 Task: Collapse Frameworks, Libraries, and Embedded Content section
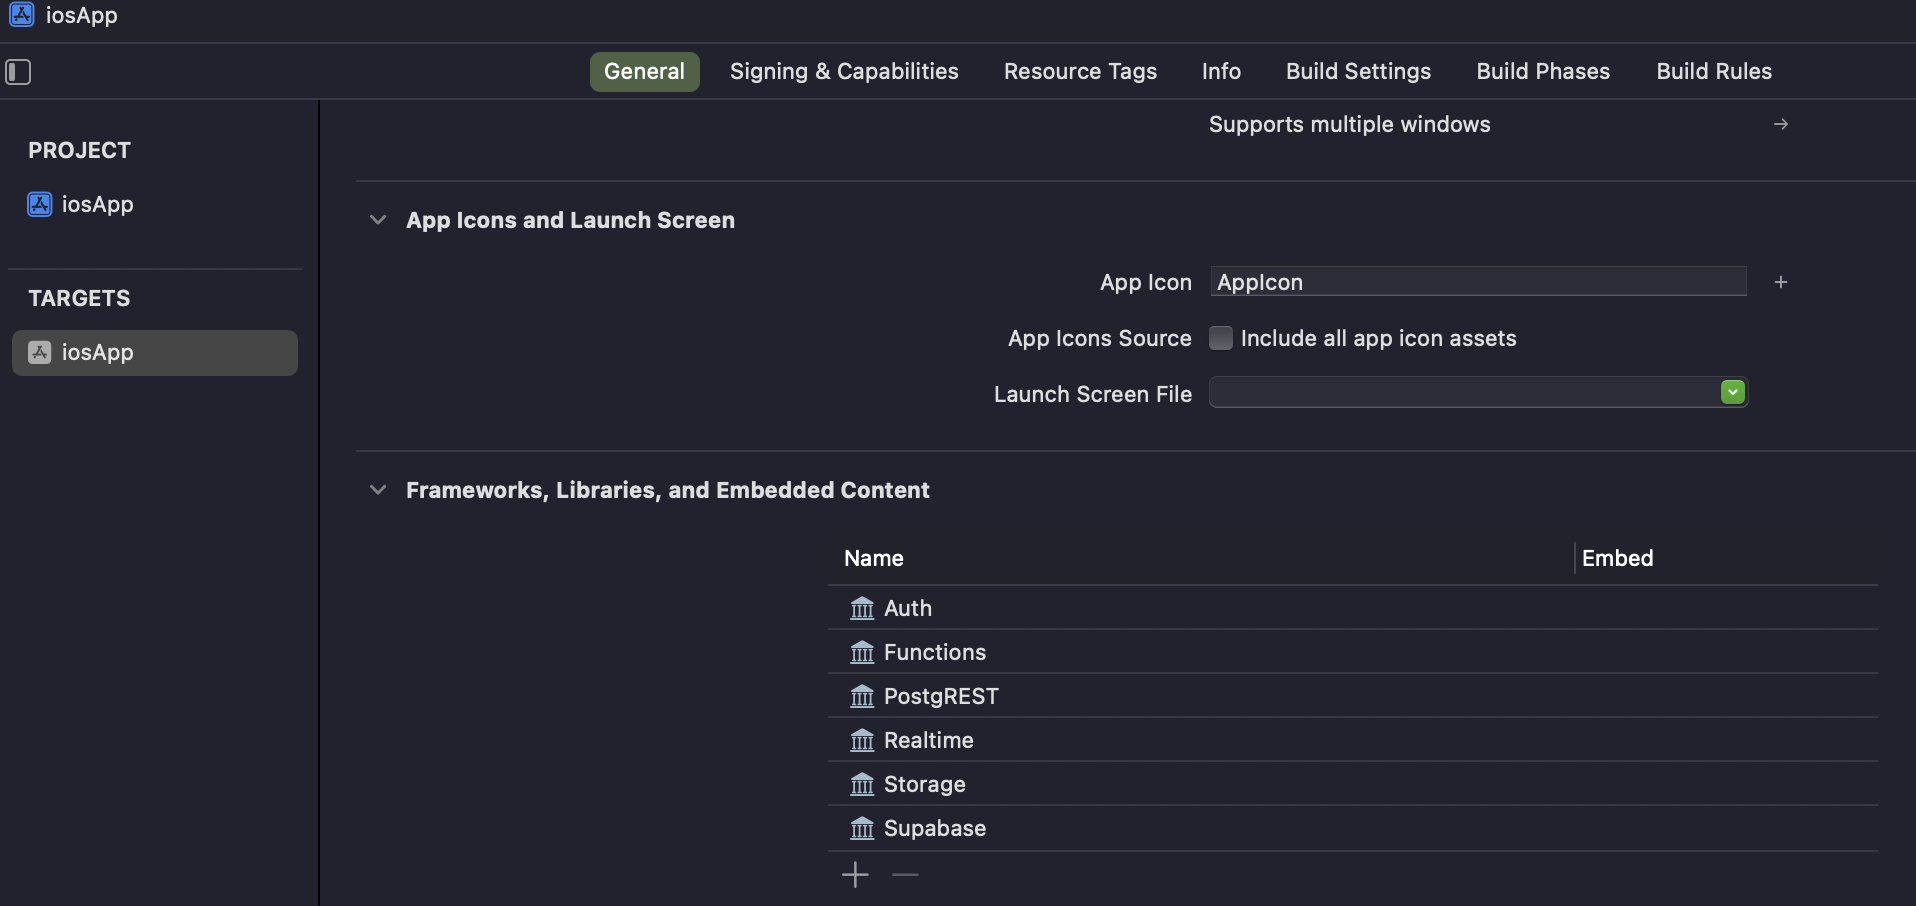click(x=378, y=490)
